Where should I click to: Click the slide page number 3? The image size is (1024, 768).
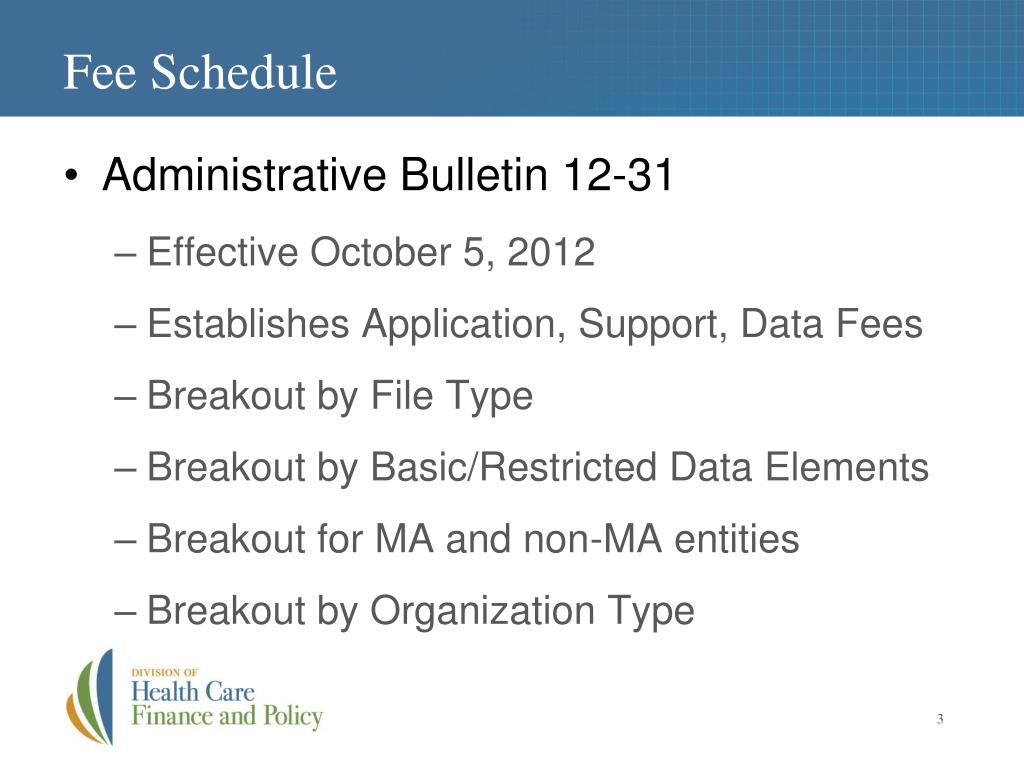click(940, 719)
